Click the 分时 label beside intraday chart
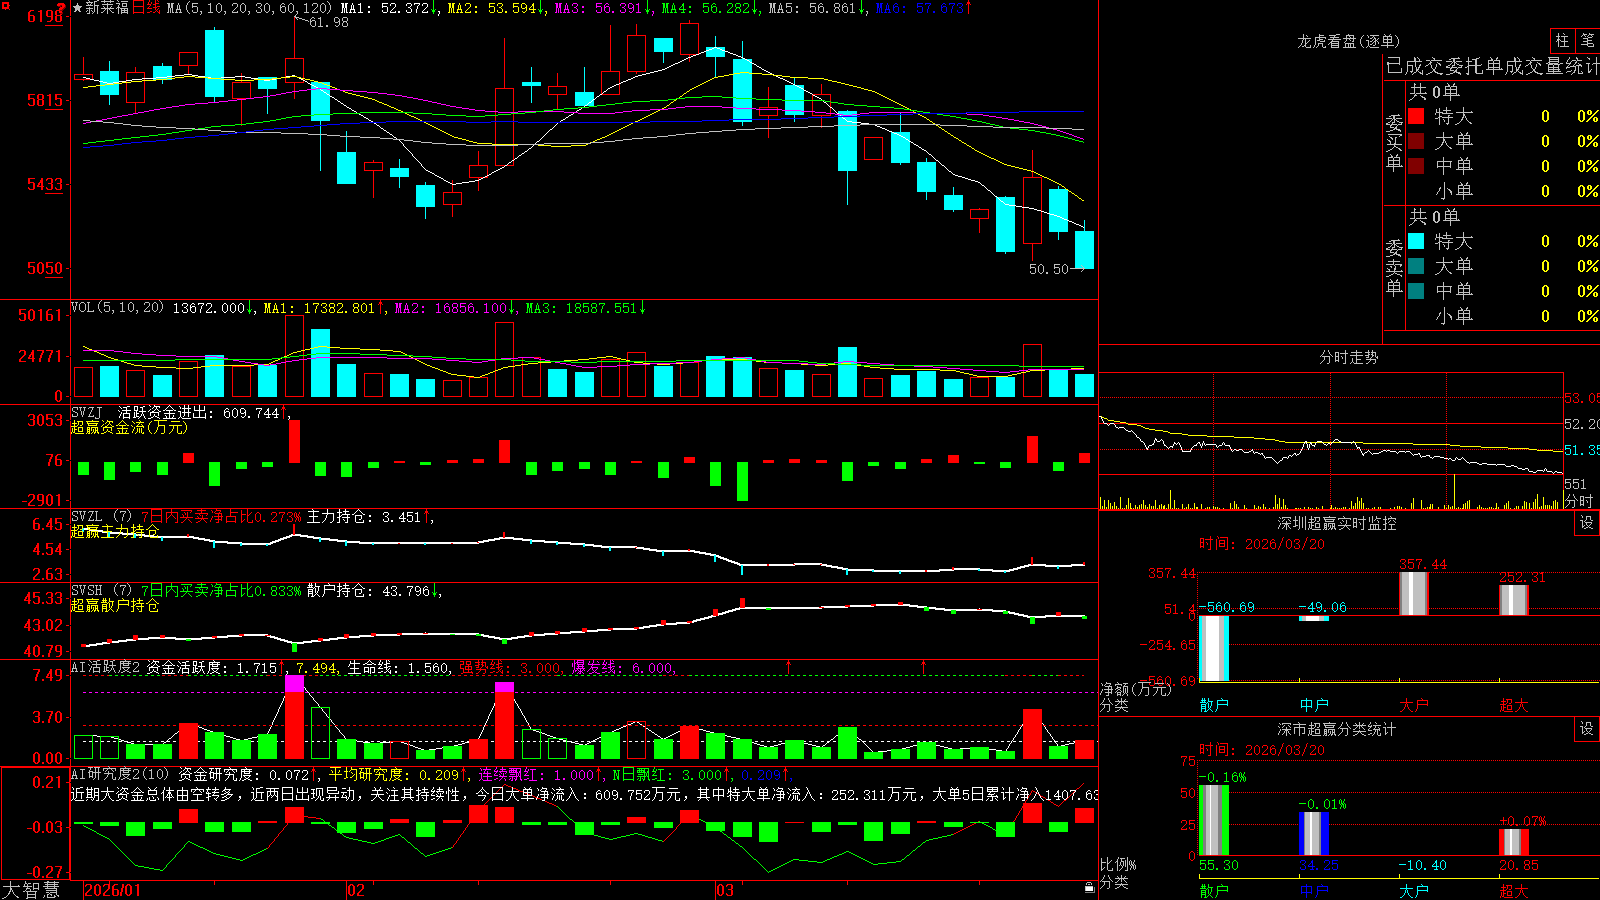 (x=1578, y=501)
